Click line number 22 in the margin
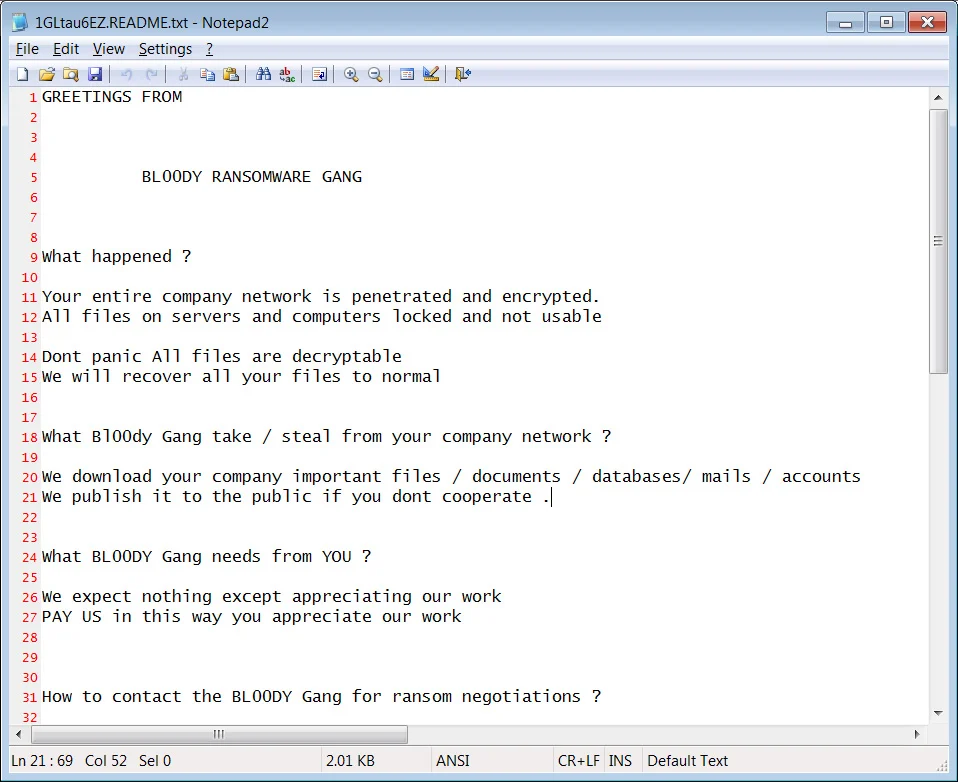Viewport: 958px width, 782px height. tap(29, 517)
